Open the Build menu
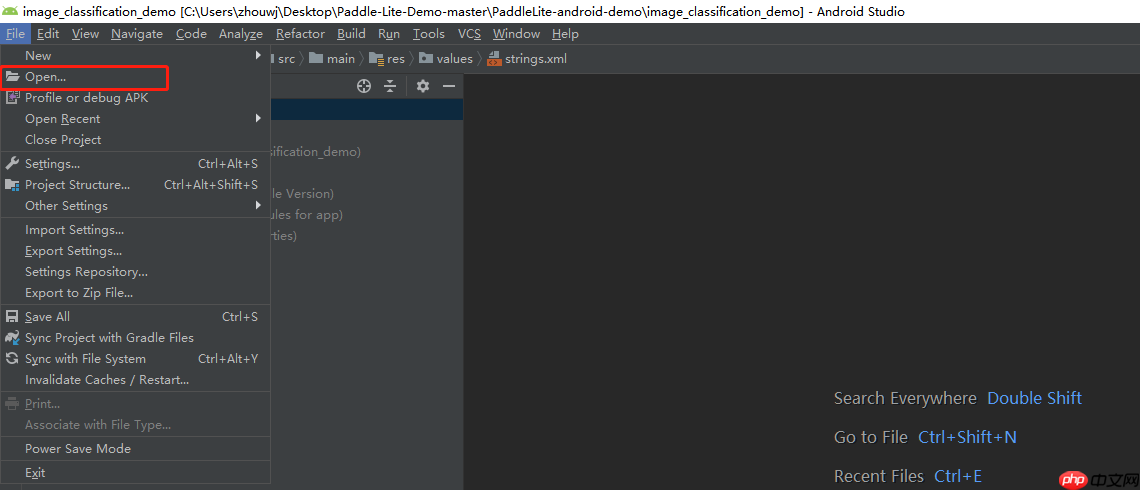1140x490 pixels. tap(351, 33)
